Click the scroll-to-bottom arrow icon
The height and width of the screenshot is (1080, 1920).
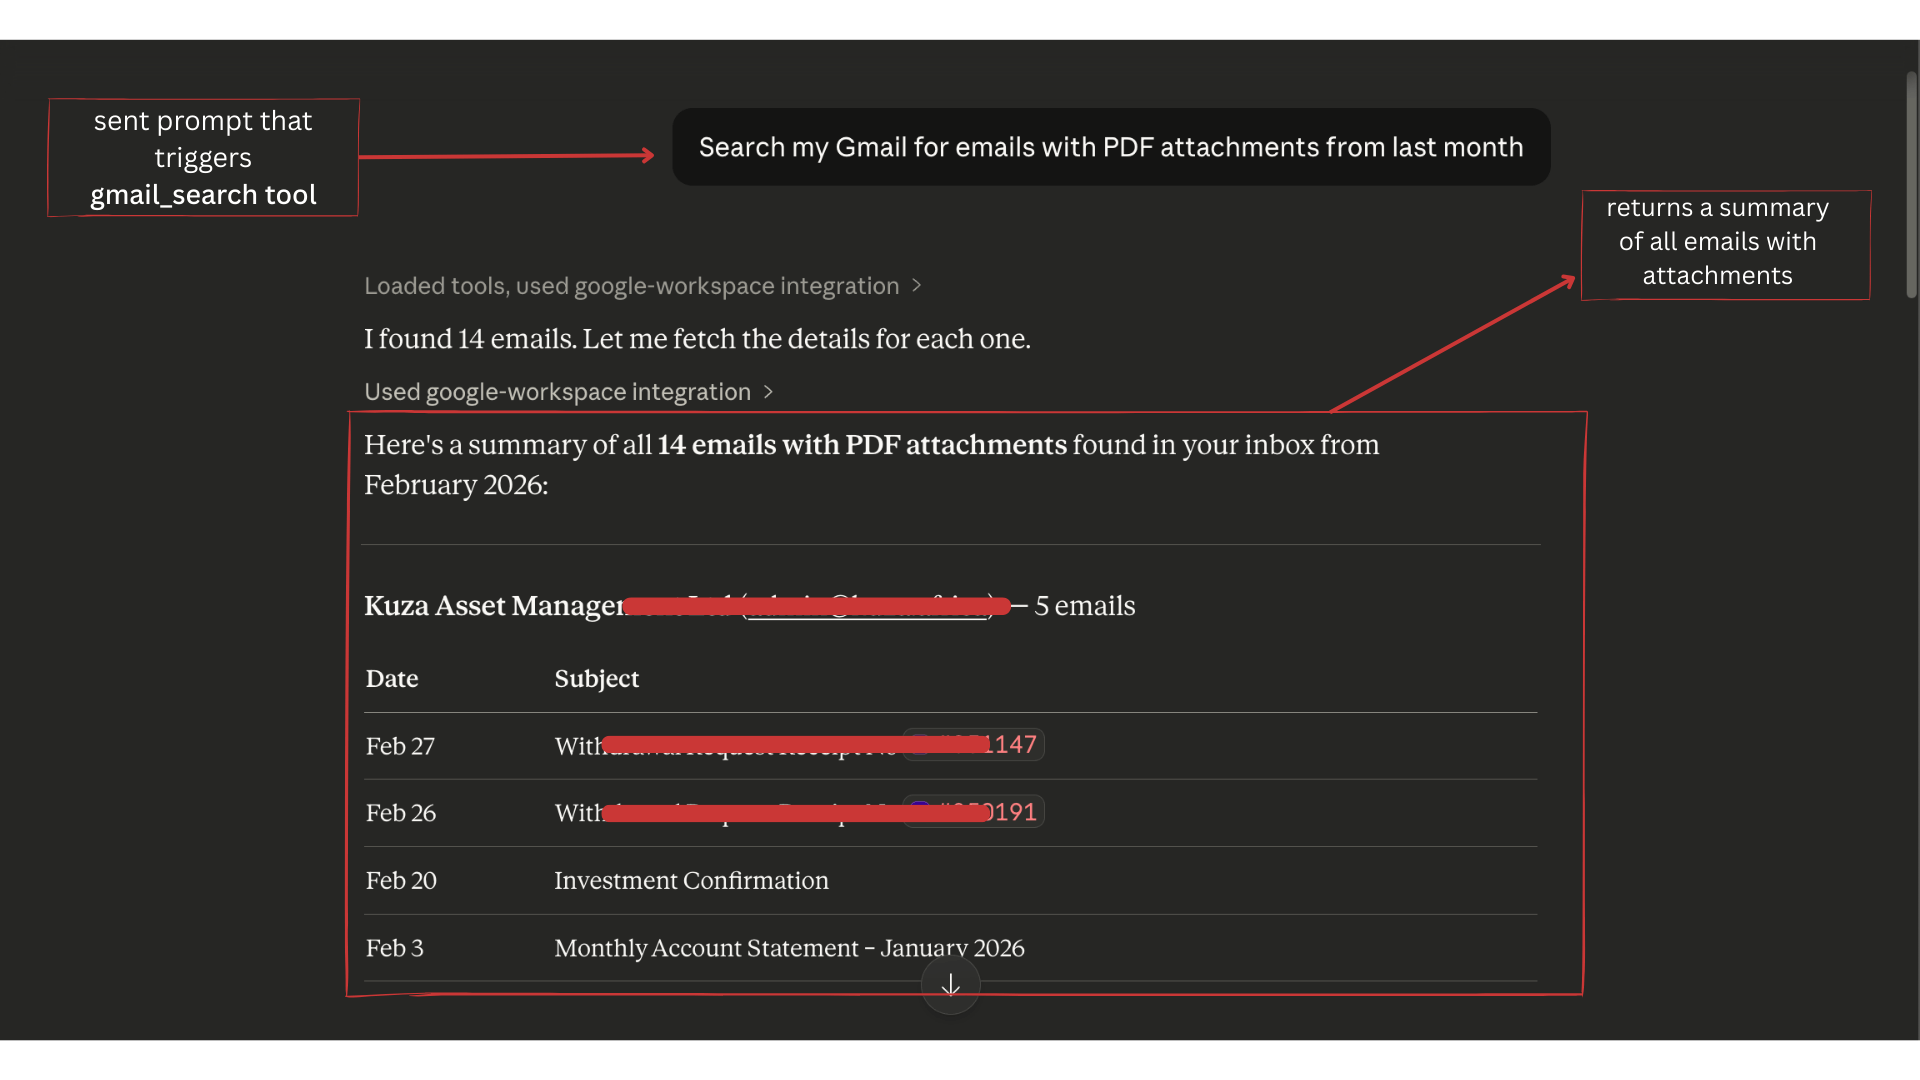950,986
